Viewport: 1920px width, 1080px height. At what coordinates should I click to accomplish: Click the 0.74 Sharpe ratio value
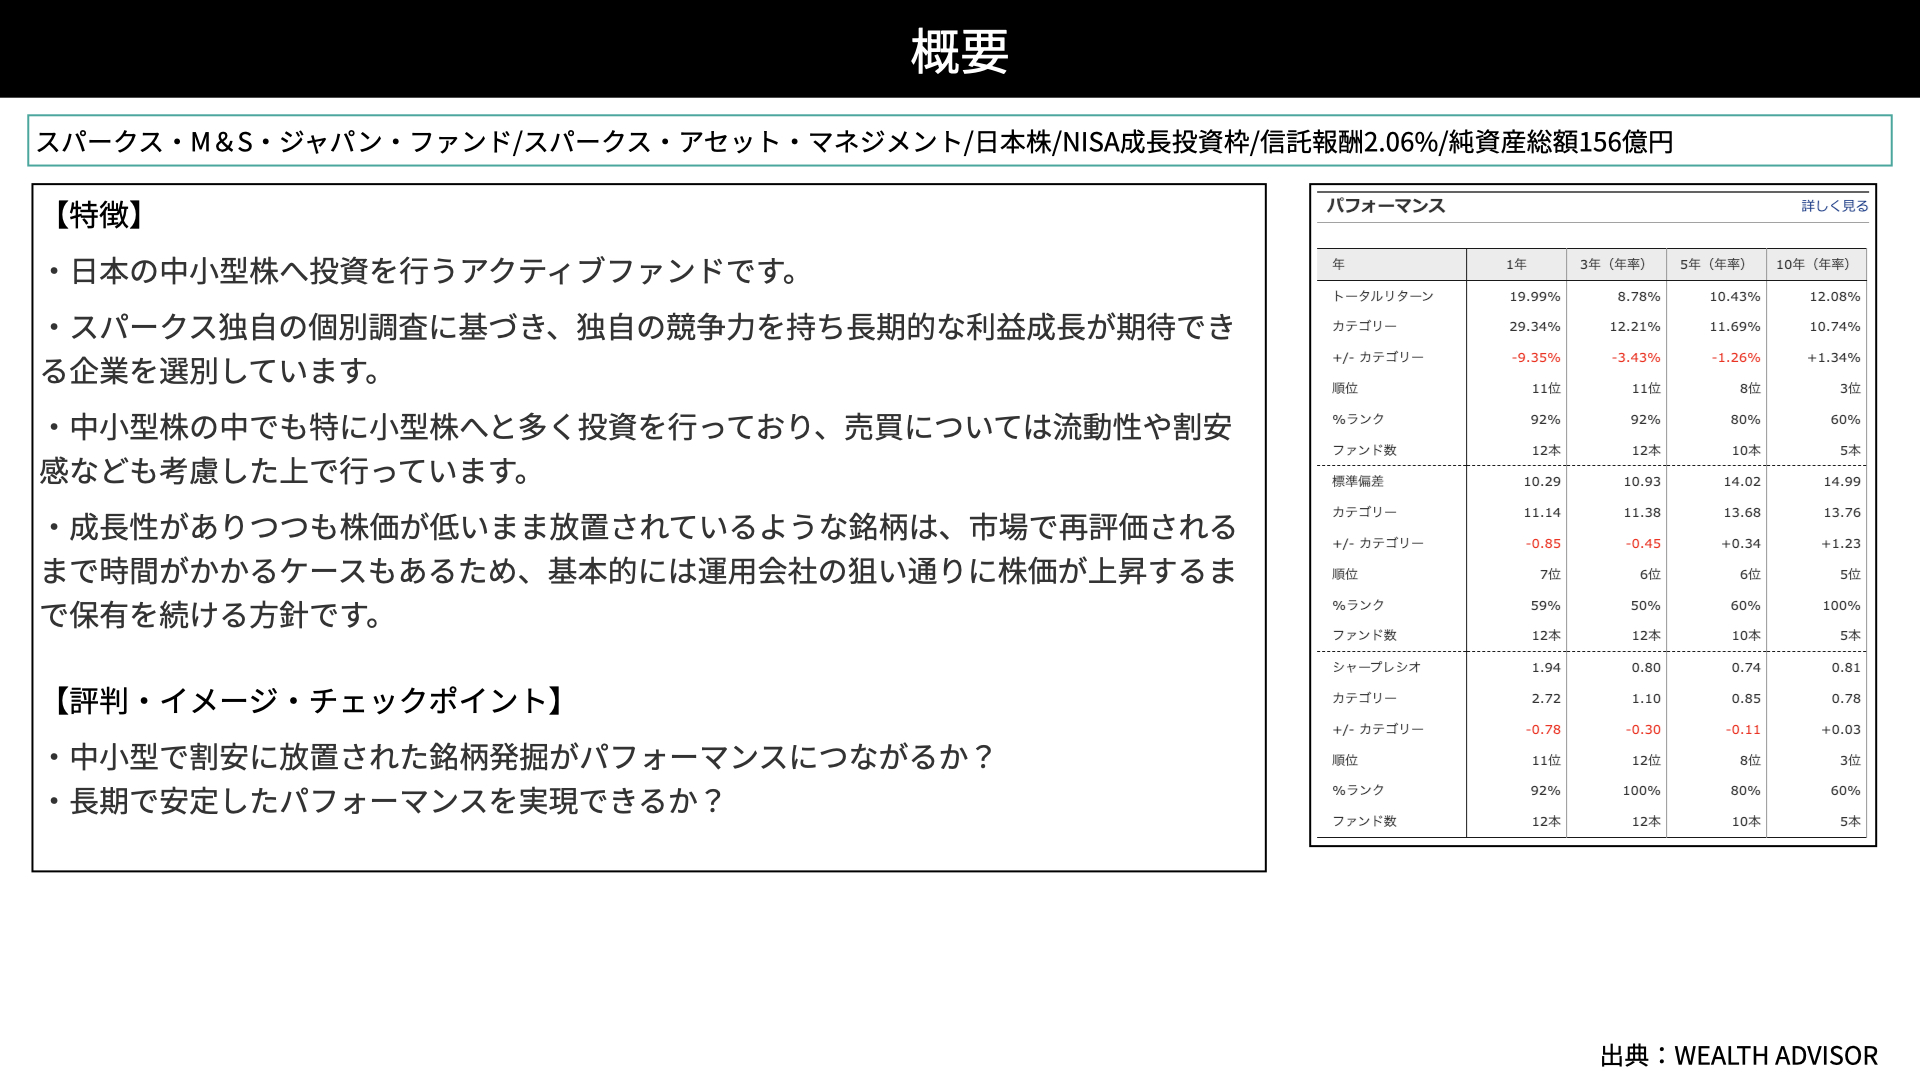coord(1746,667)
